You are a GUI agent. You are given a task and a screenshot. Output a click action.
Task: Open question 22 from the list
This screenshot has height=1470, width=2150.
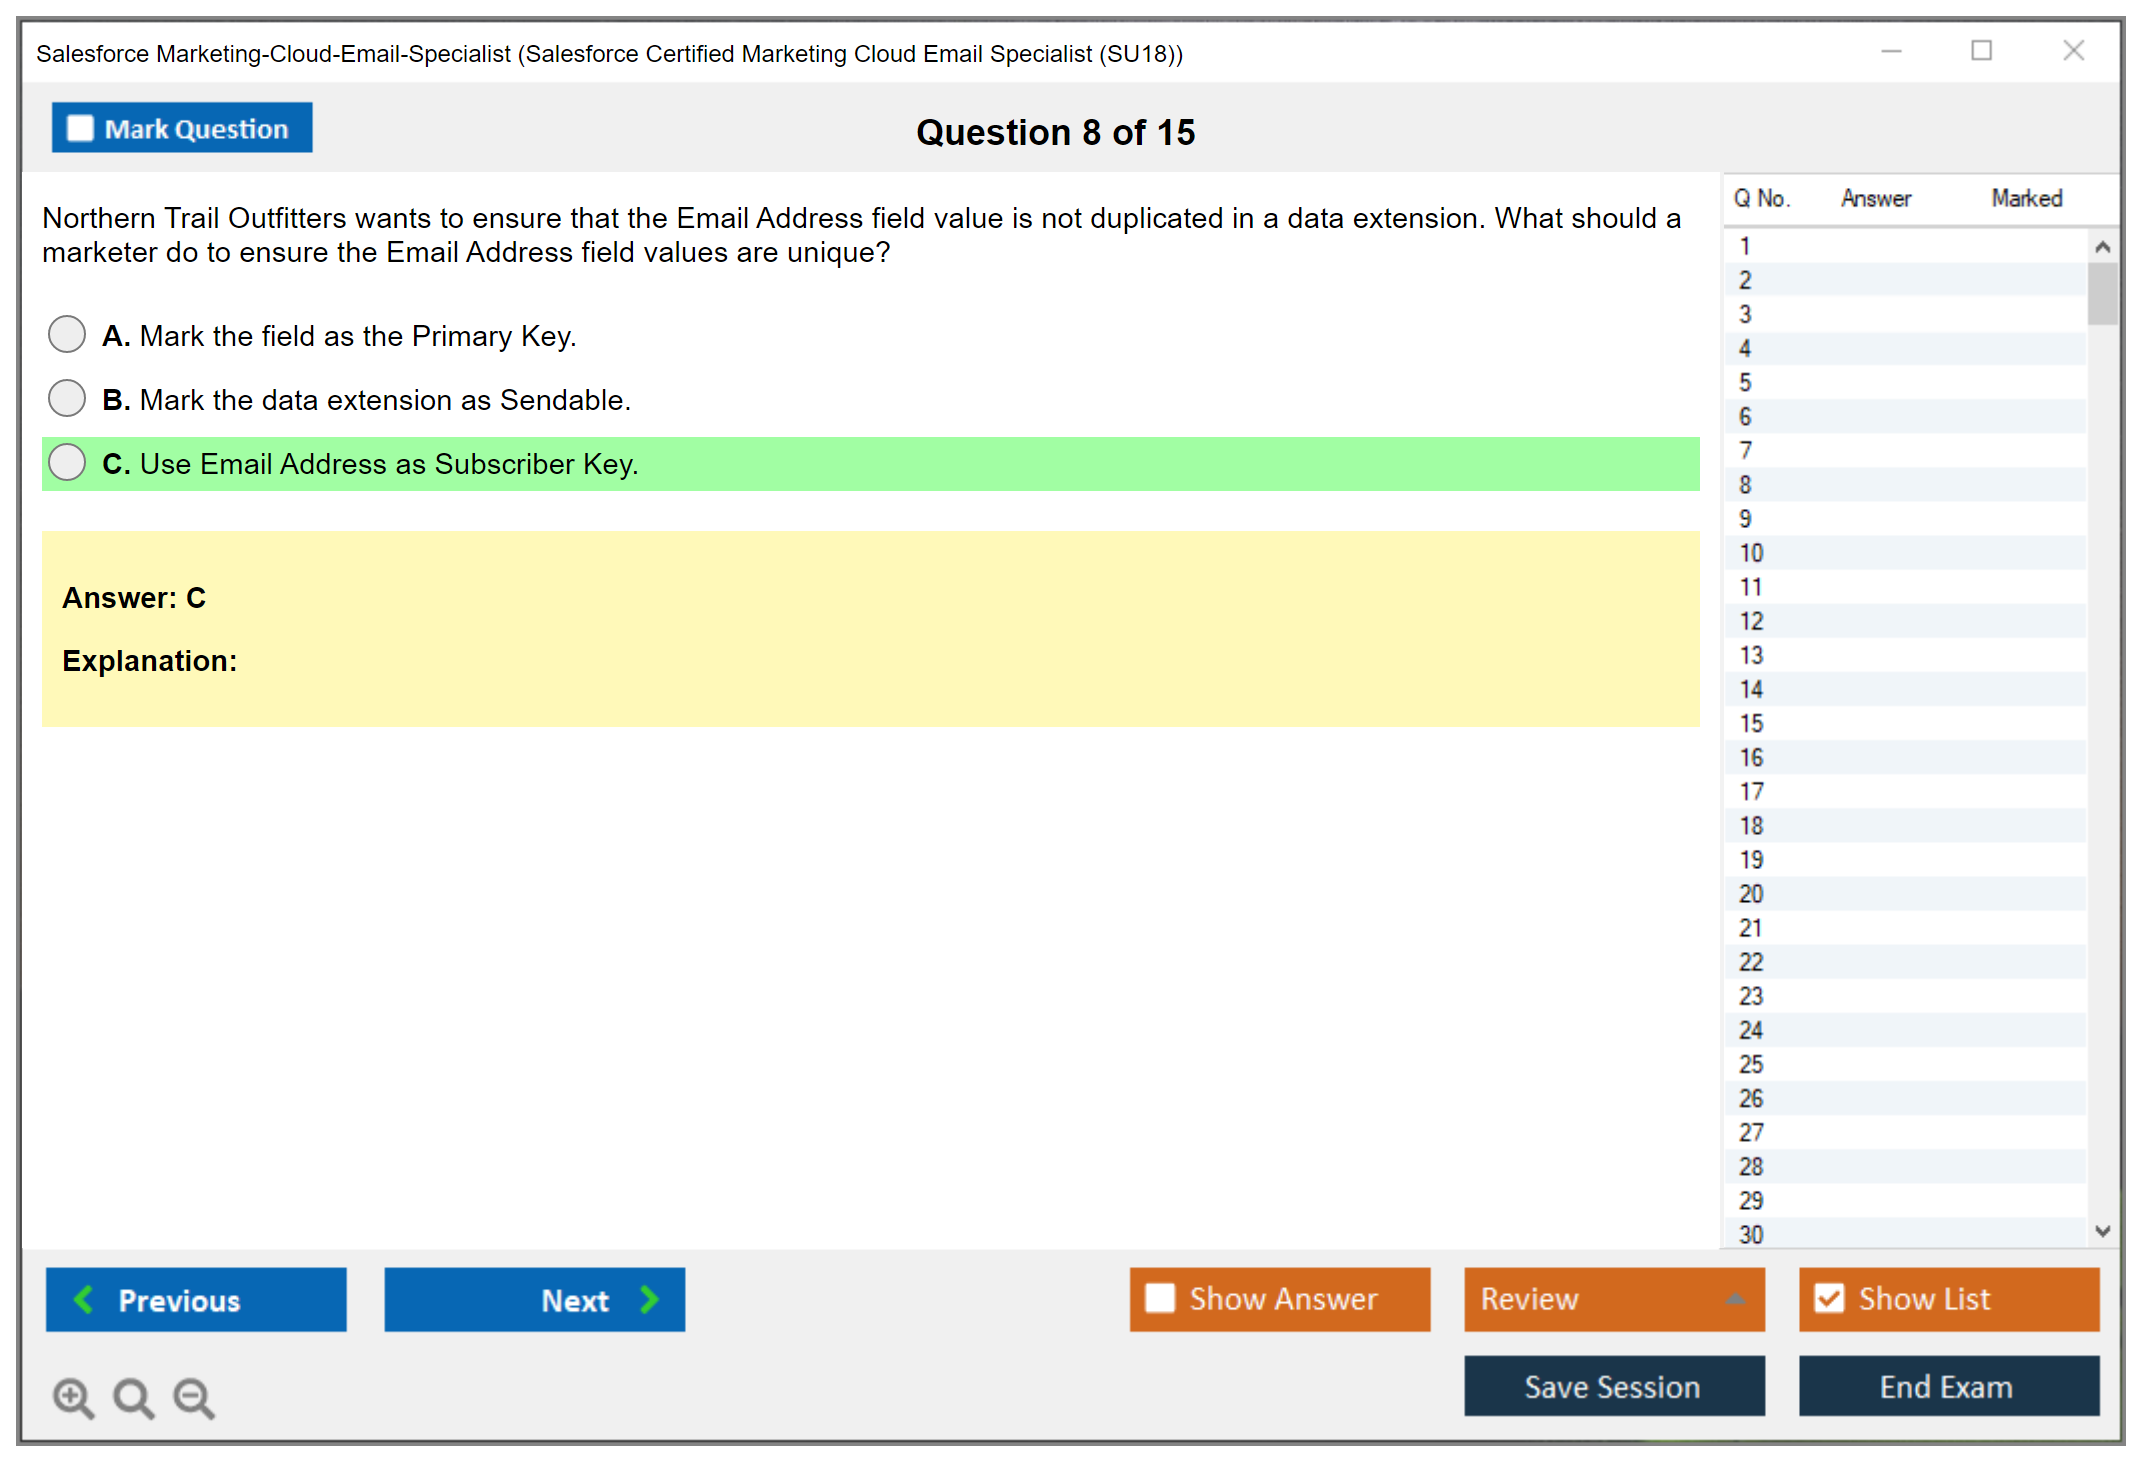tap(1751, 962)
